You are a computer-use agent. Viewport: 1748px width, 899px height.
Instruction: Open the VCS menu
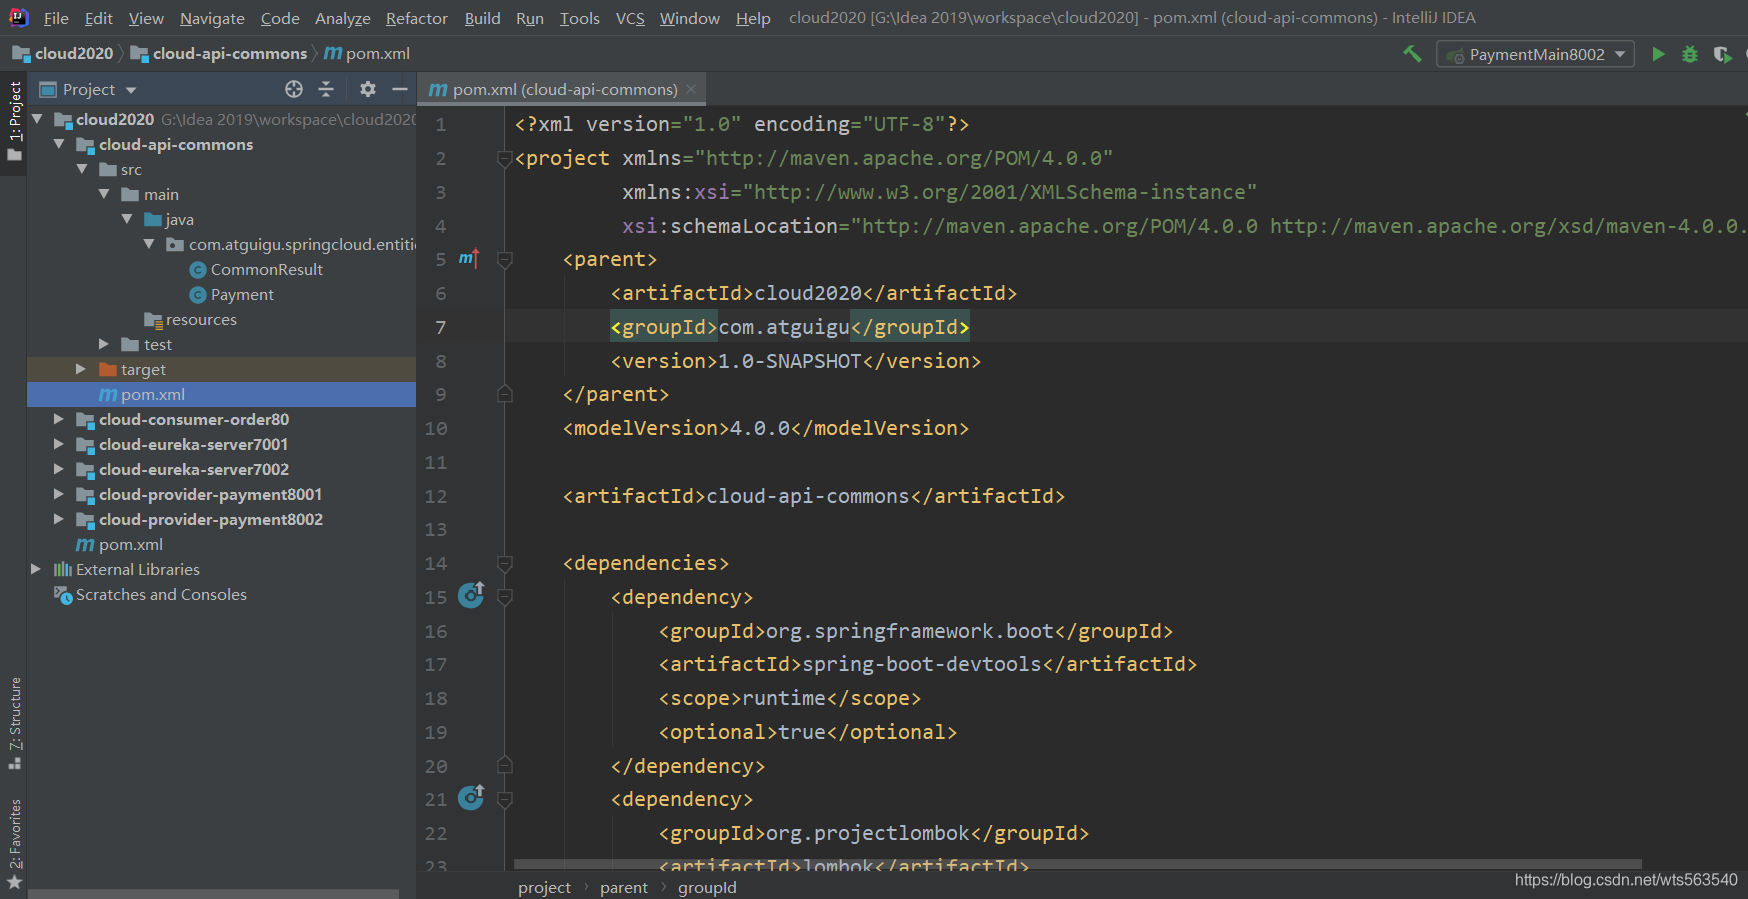coord(630,18)
